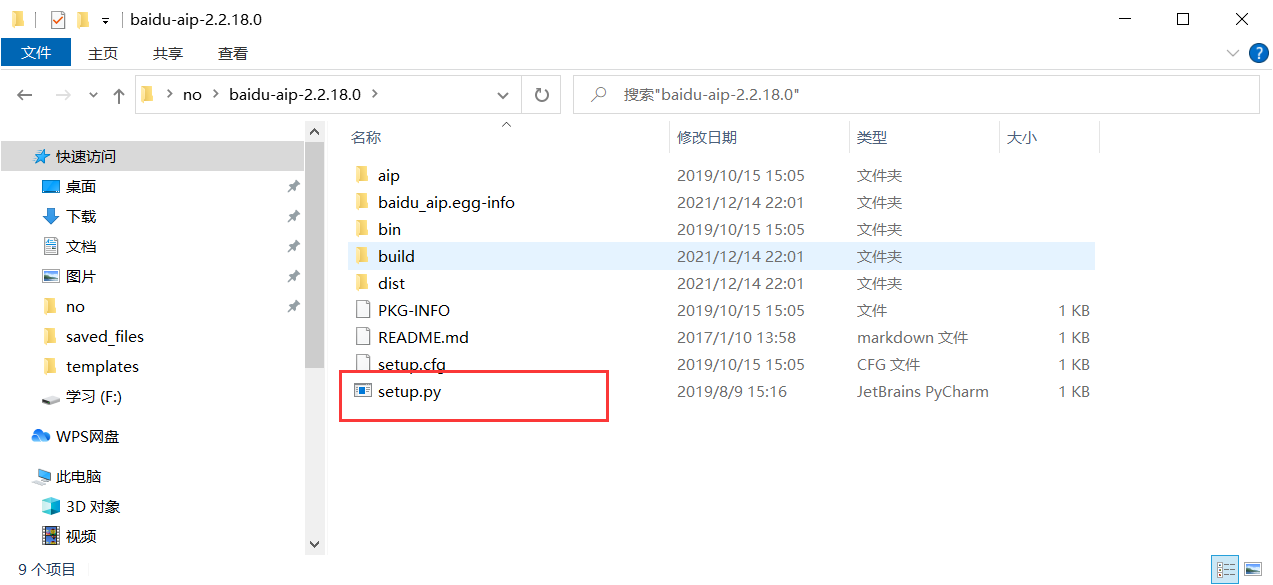Expand the chevron after baidu-aip-2.2.18.0 breadcrumb

pos(375,95)
